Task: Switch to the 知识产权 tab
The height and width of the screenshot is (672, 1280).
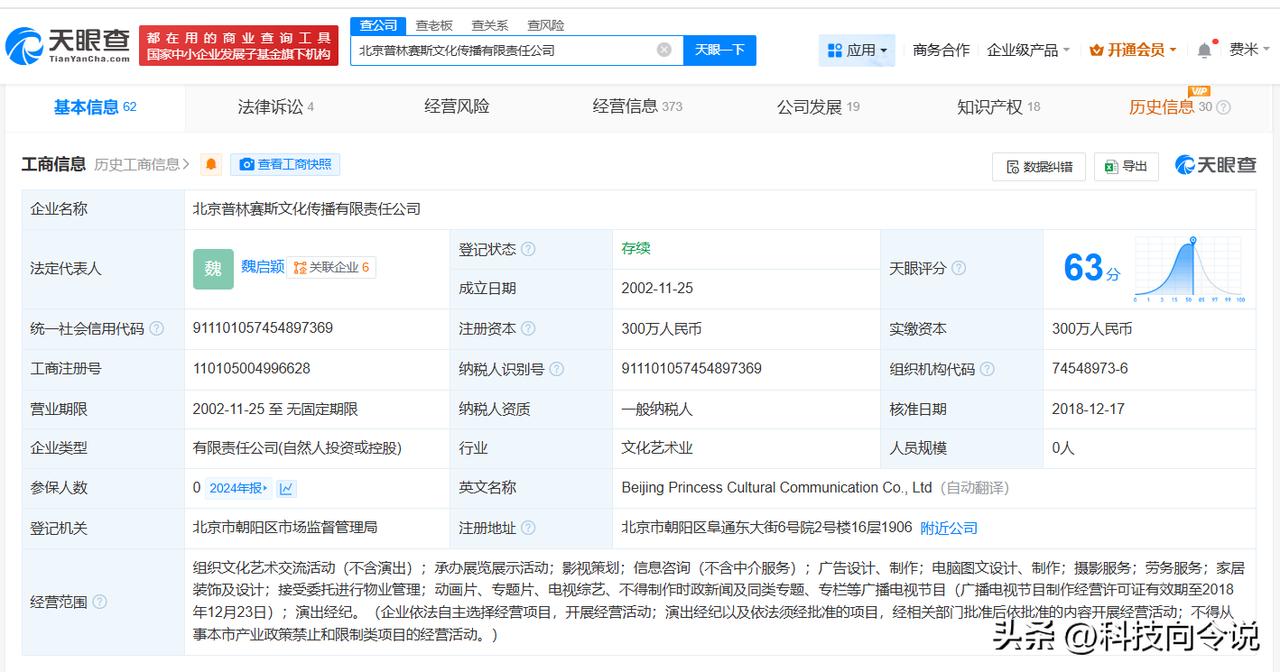Action: (998, 107)
